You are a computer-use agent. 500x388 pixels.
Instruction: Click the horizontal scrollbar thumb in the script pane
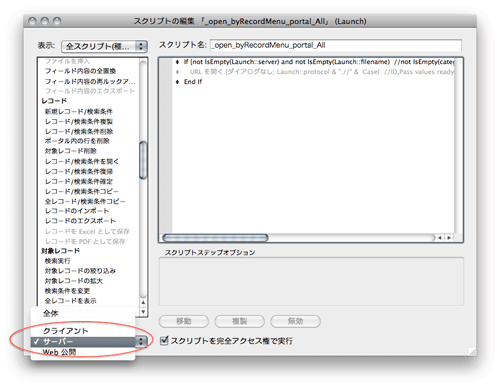(215, 238)
